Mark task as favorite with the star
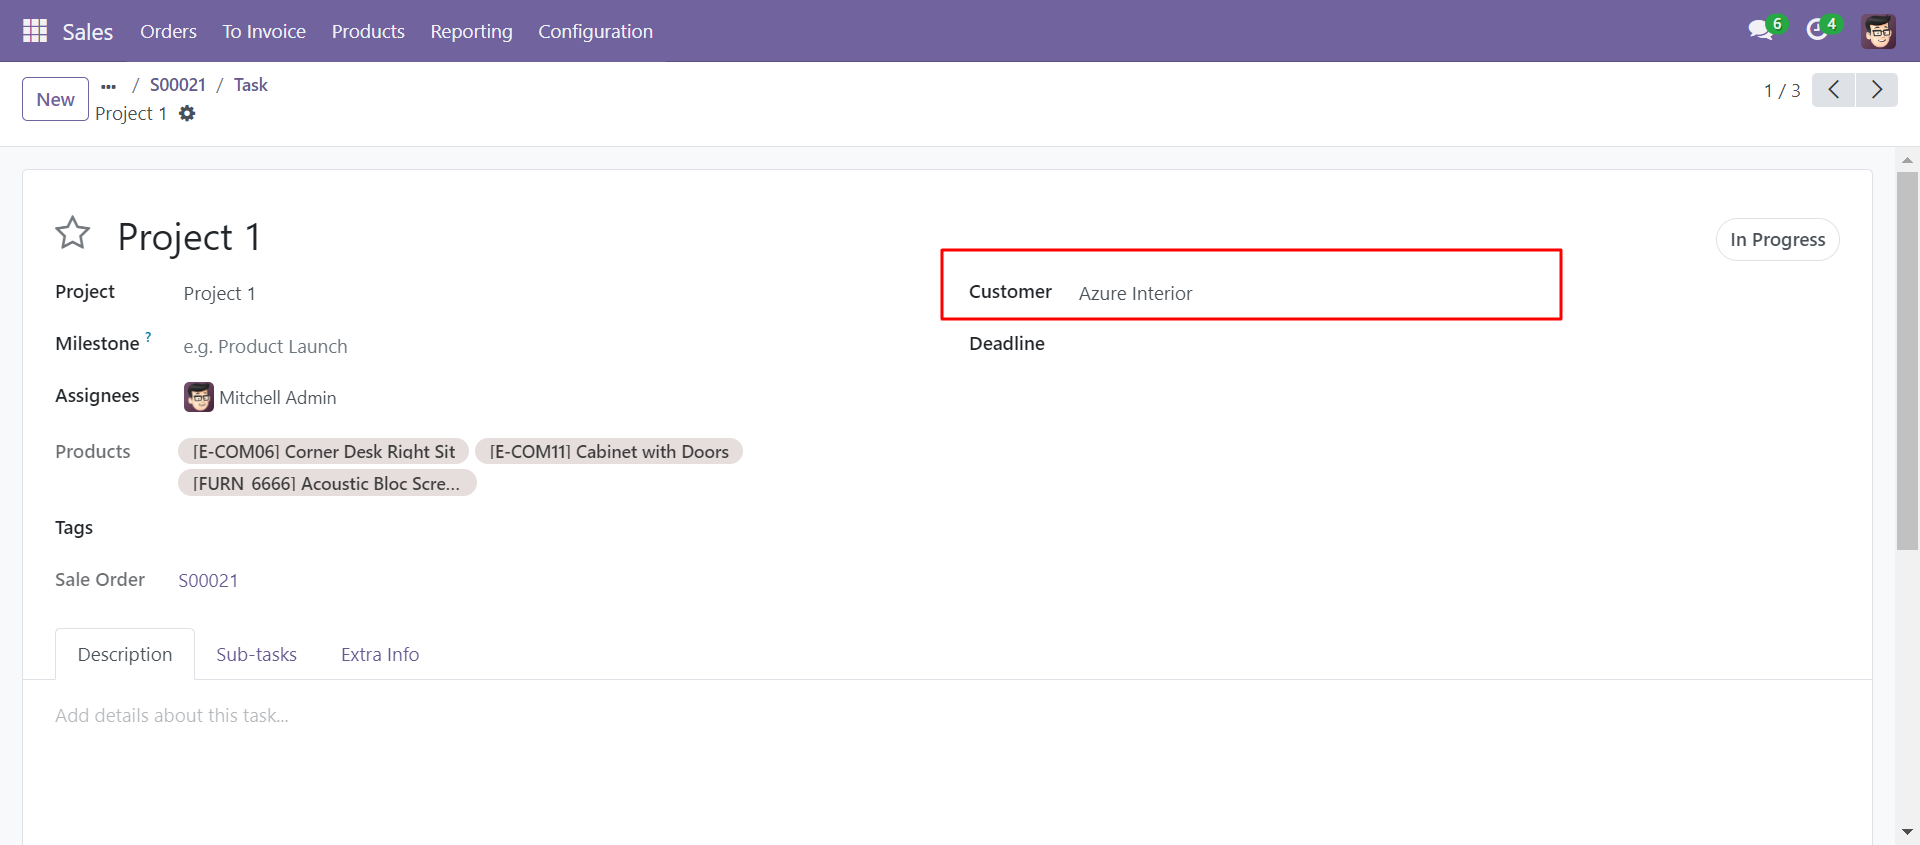The height and width of the screenshot is (845, 1920). click(73, 233)
